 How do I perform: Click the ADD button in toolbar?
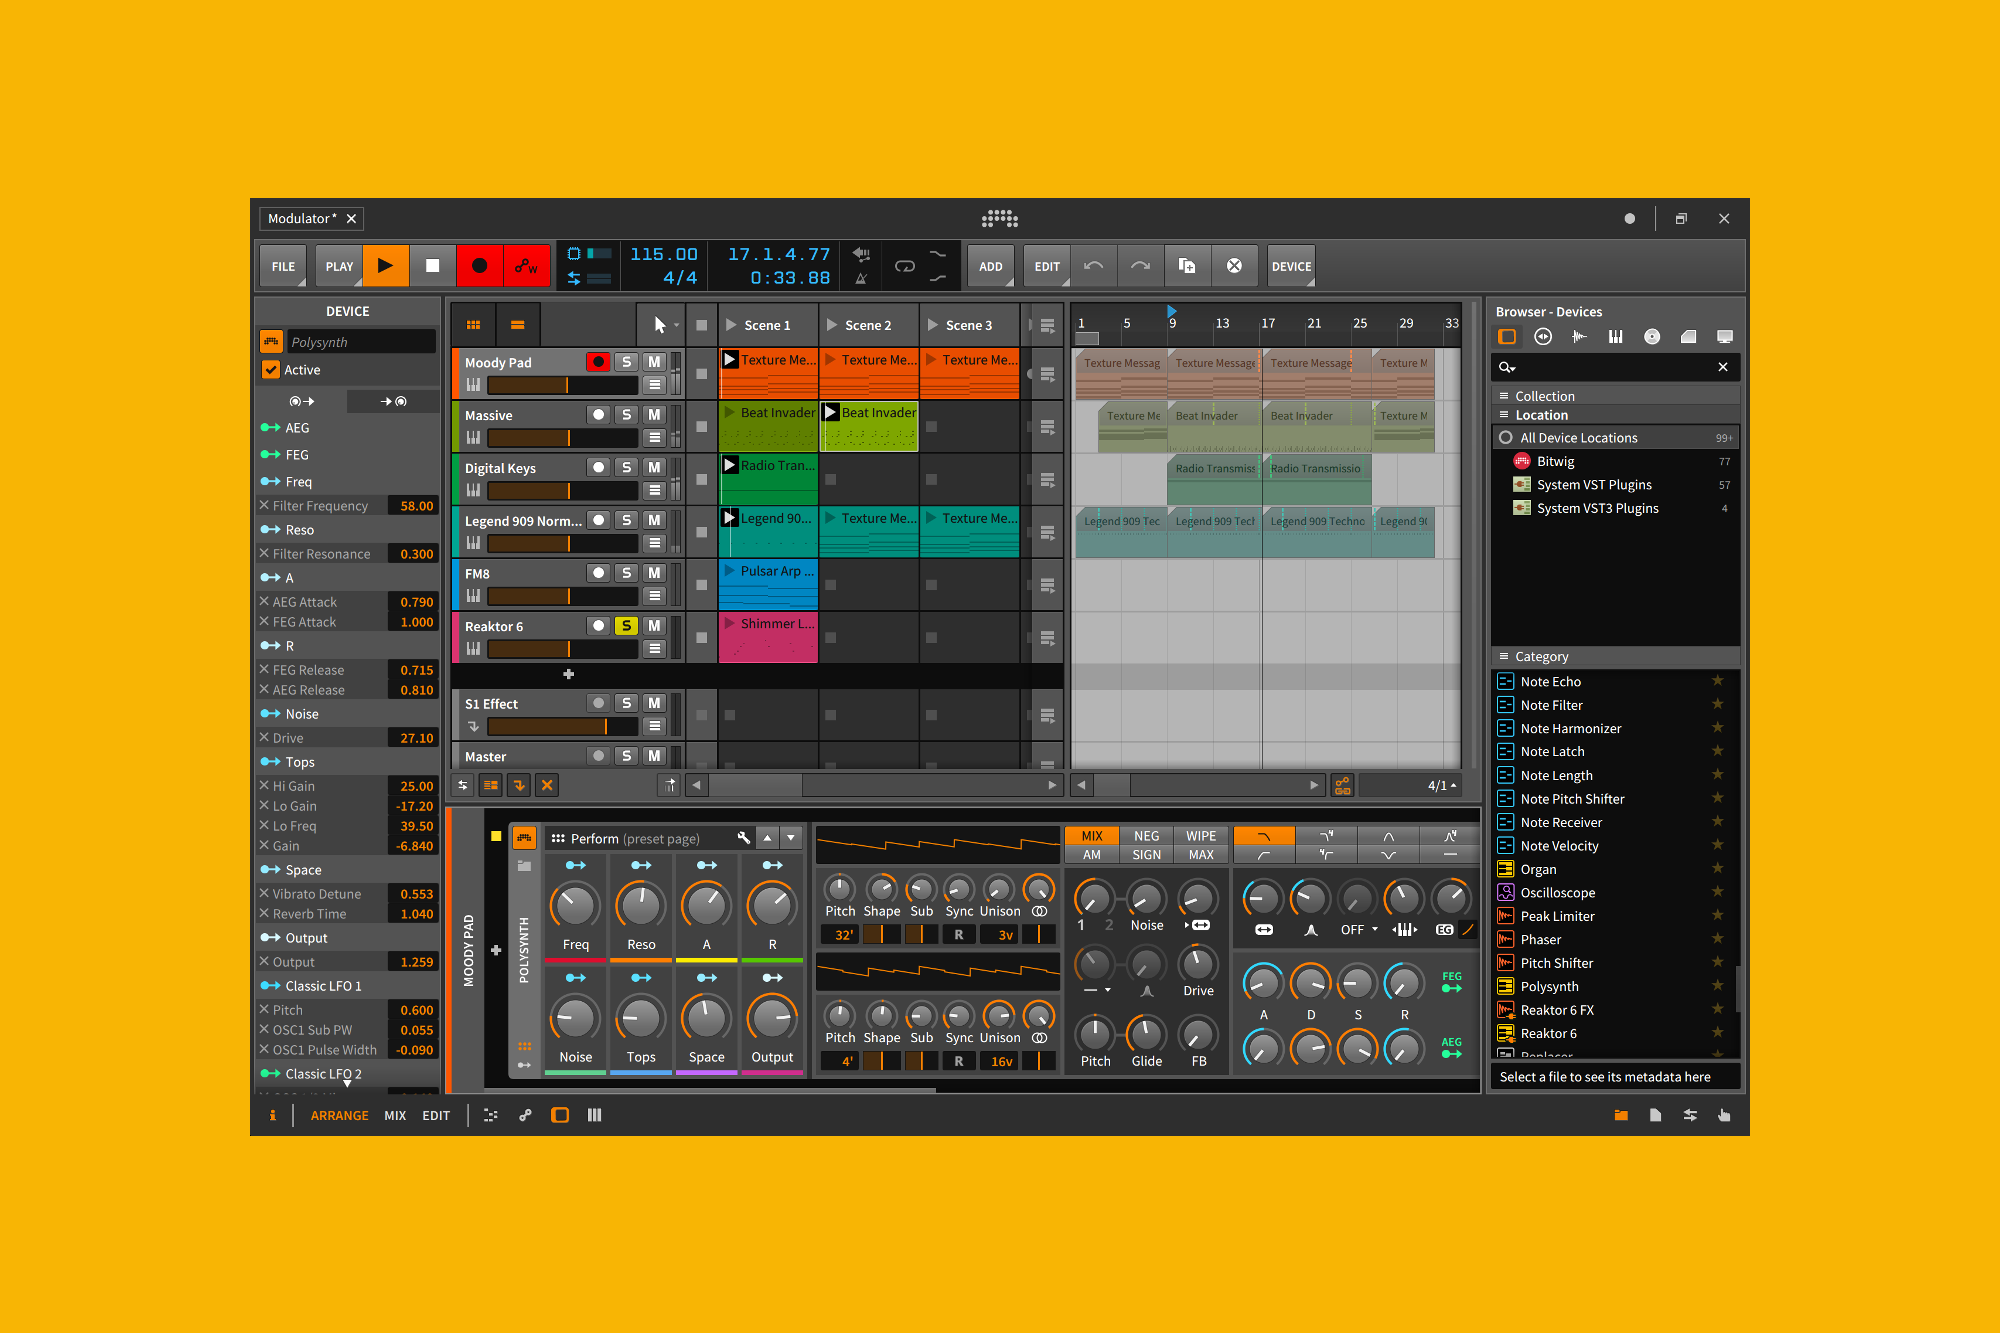coord(990,266)
